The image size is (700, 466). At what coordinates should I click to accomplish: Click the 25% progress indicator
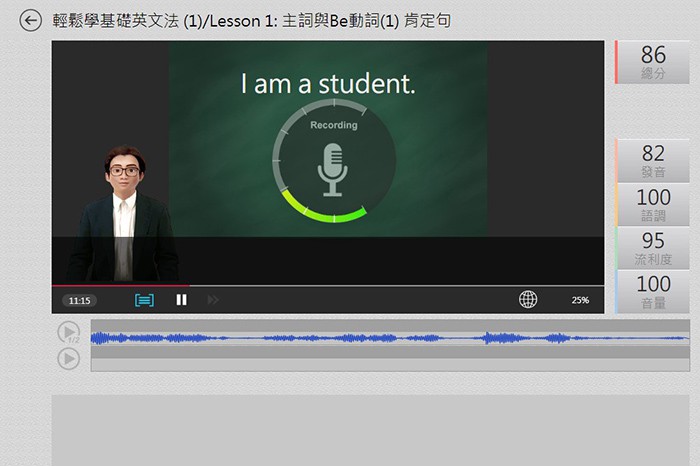coord(580,300)
